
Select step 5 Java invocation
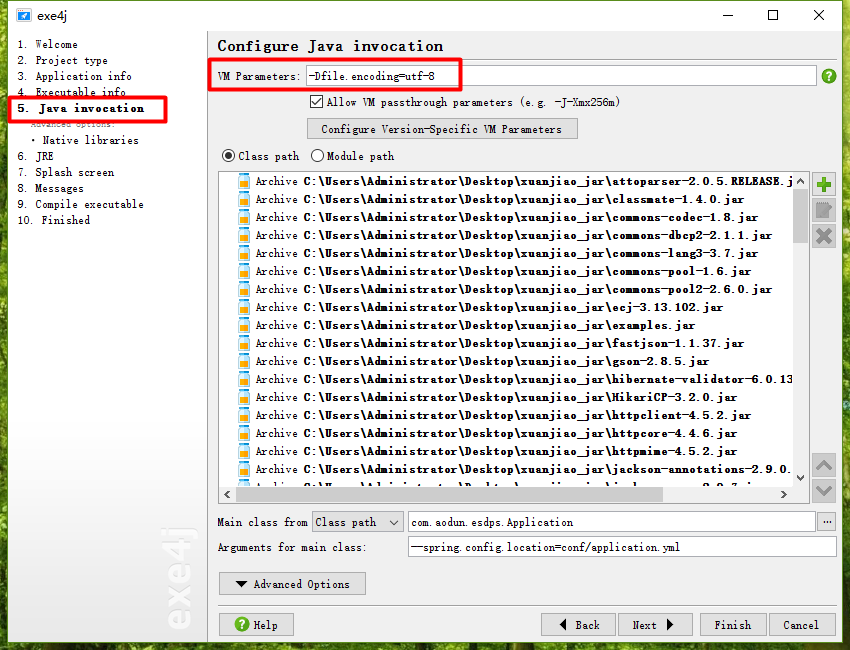[80, 108]
